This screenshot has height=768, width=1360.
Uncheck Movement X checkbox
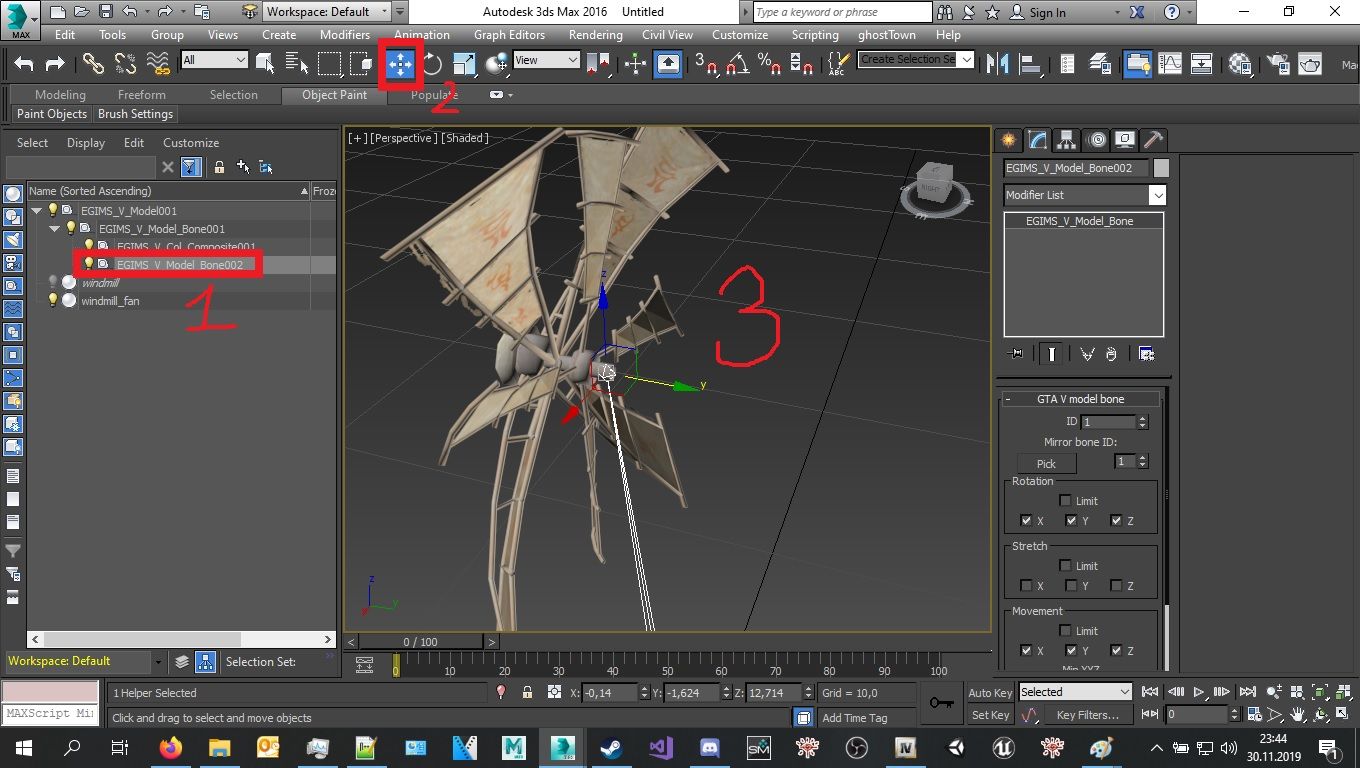point(1026,650)
